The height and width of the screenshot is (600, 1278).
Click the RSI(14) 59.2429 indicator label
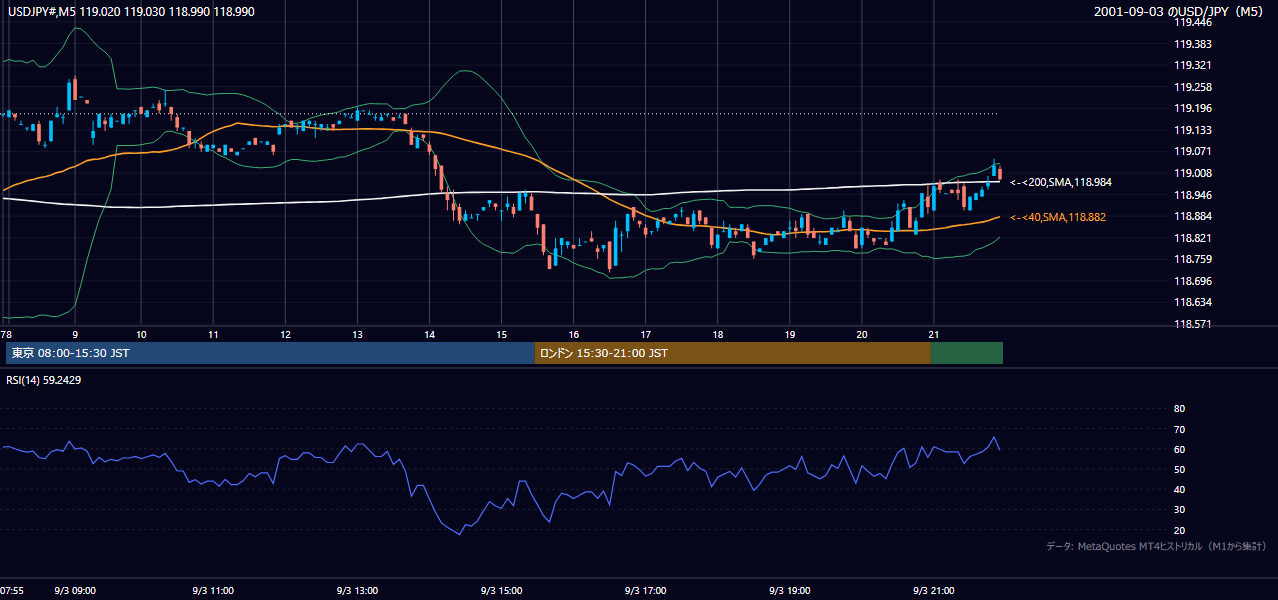pos(44,380)
